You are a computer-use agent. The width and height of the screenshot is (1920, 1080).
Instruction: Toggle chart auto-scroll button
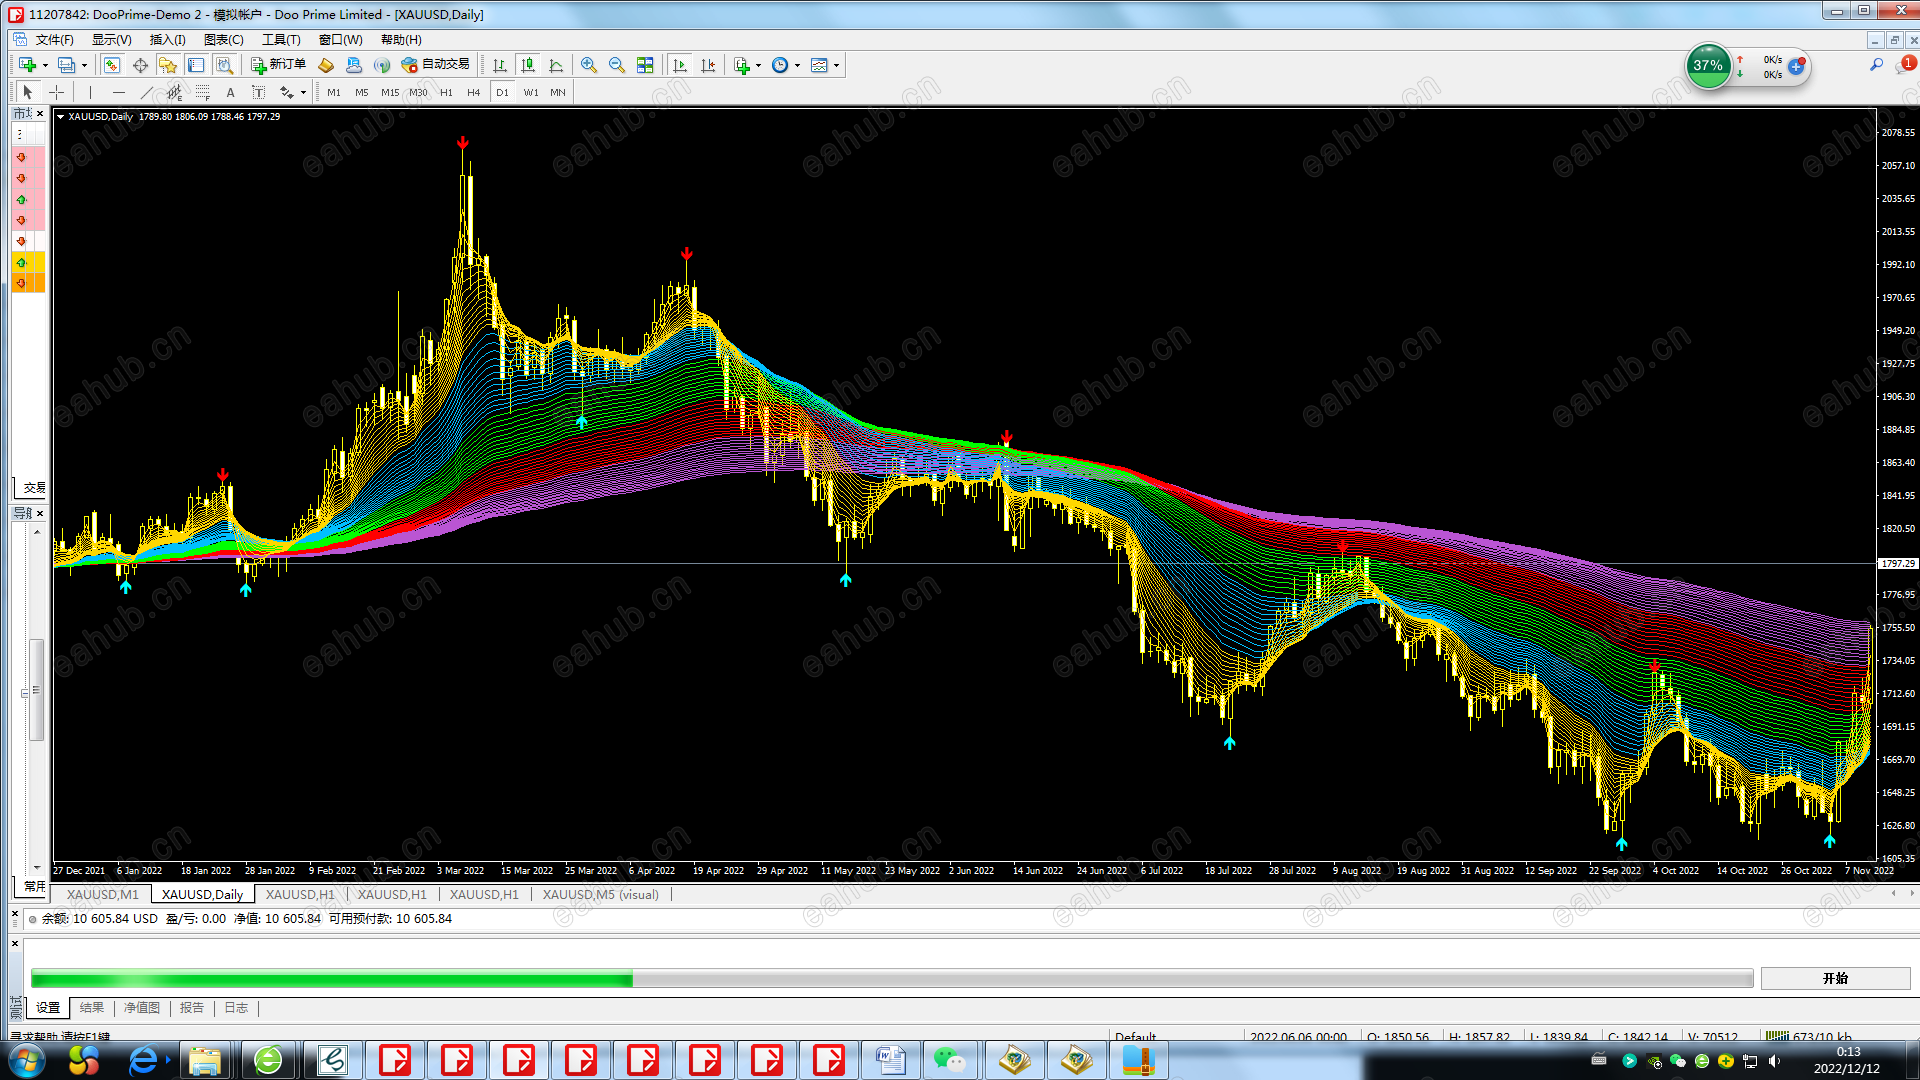point(680,65)
